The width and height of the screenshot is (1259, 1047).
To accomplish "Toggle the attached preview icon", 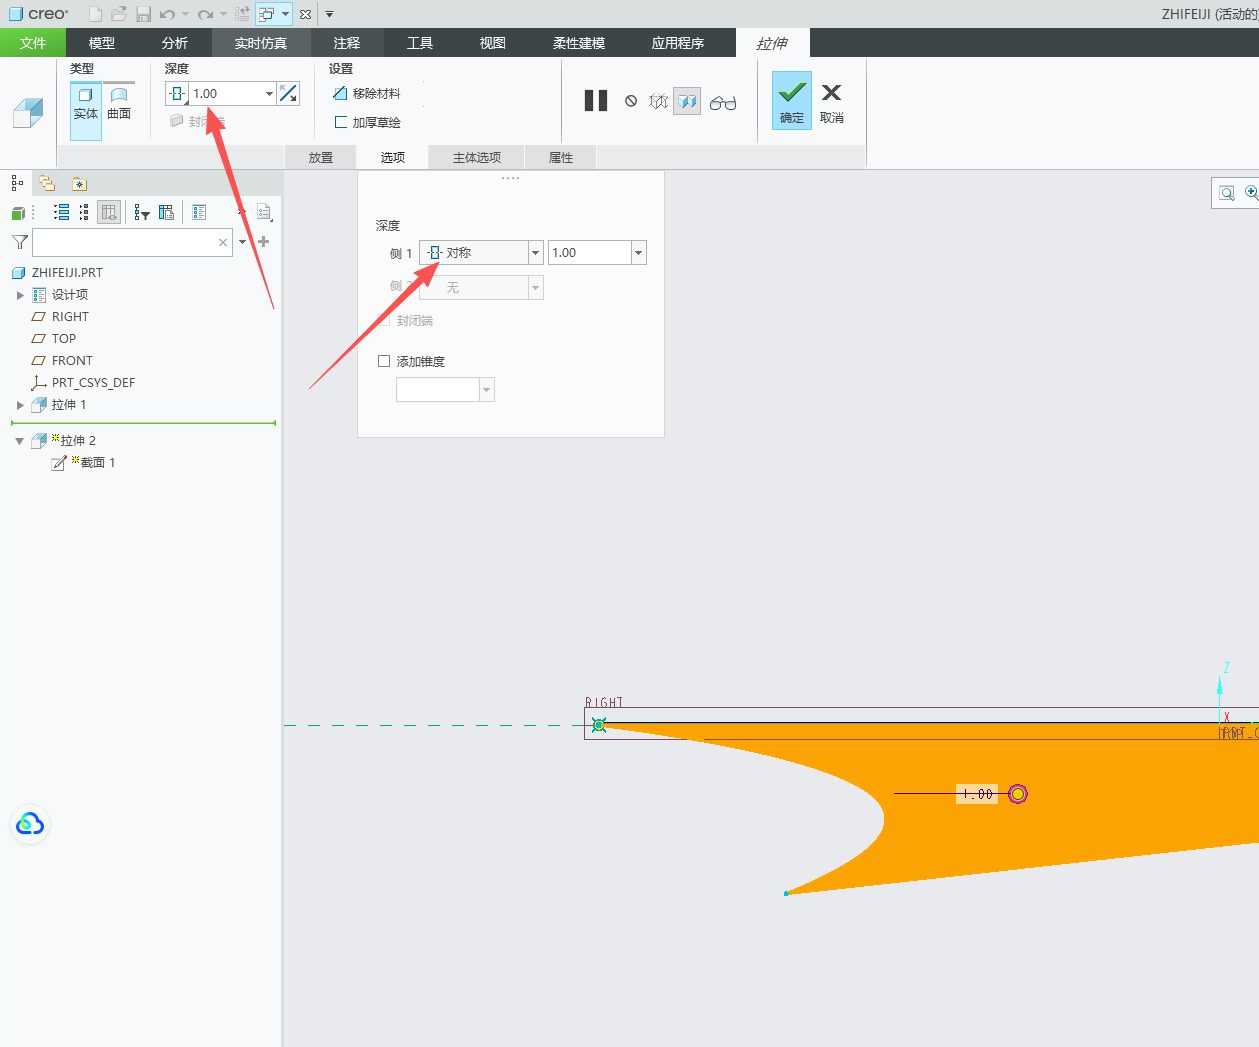I will click(687, 101).
